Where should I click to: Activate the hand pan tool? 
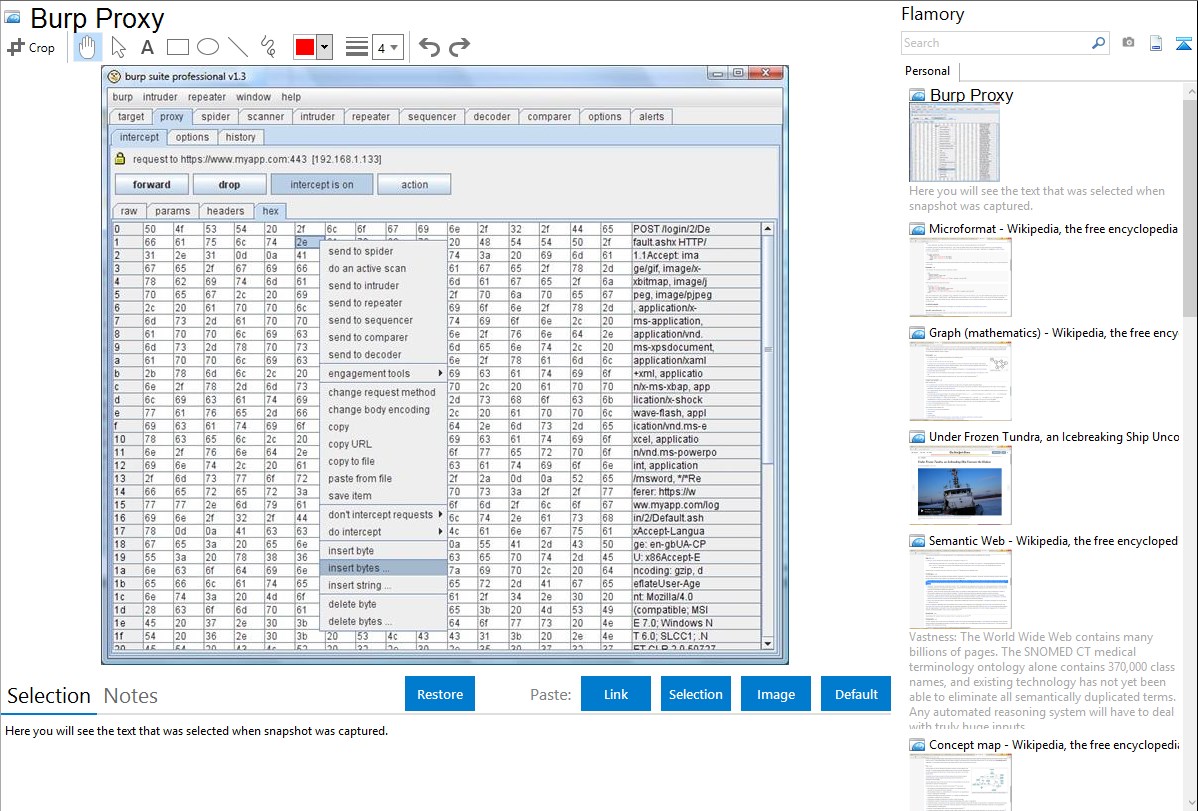(x=88, y=47)
